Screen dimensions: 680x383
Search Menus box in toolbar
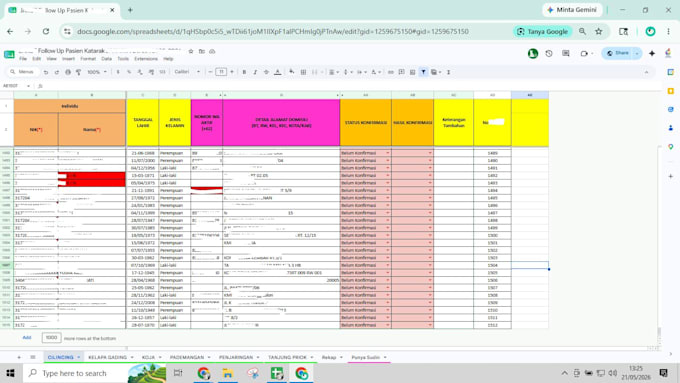(23, 72)
